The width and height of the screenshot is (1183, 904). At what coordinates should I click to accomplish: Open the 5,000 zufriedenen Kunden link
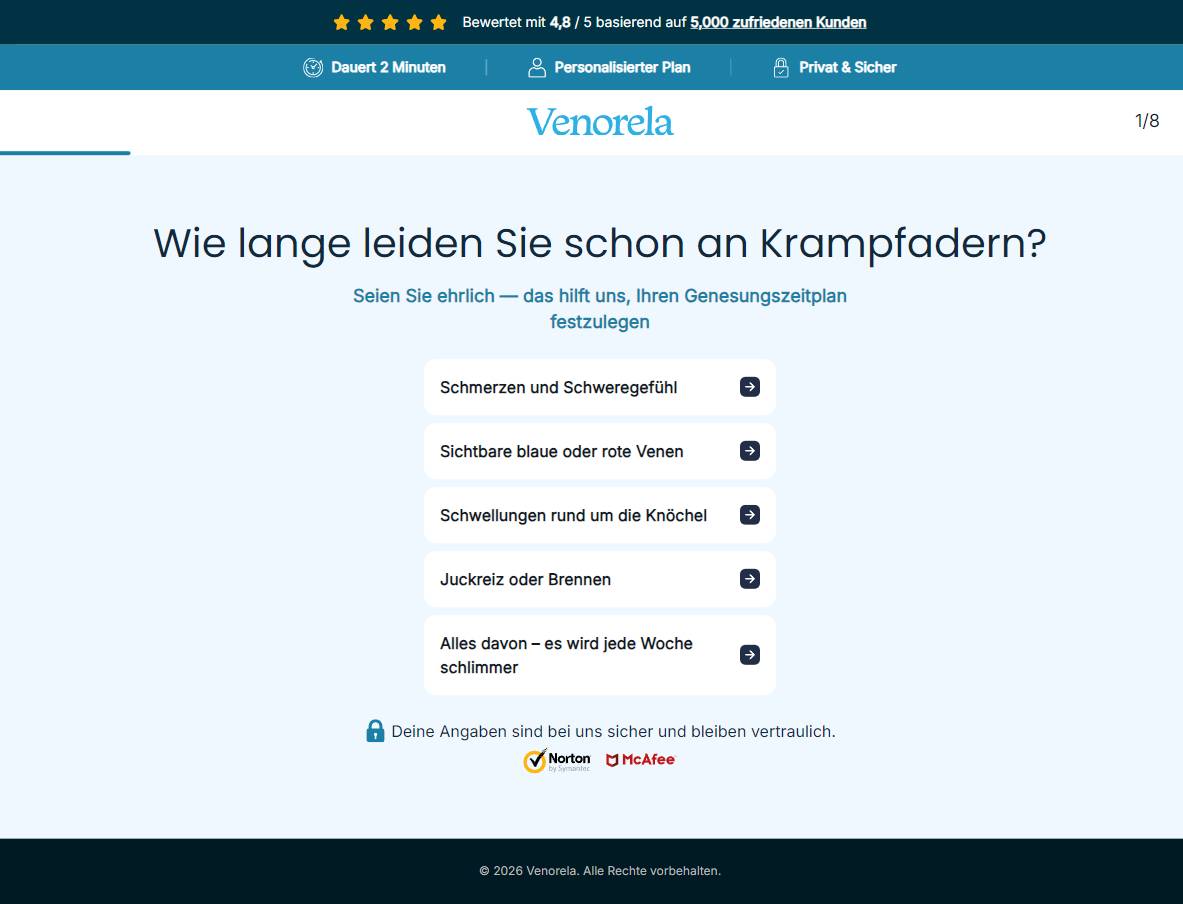pyautogui.click(x=778, y=23)
